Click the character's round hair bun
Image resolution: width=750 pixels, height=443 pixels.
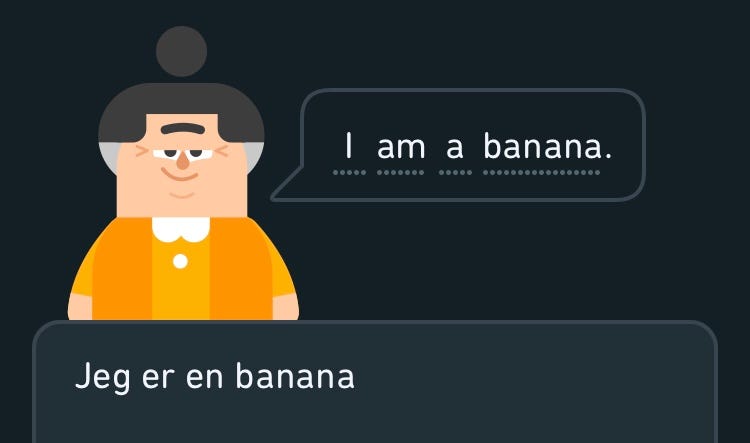(181, 51)
